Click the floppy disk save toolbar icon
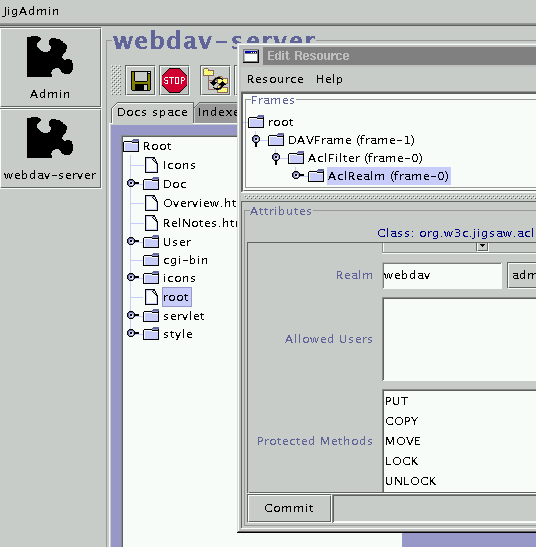536x547 pixels. [x=140, y=81]
